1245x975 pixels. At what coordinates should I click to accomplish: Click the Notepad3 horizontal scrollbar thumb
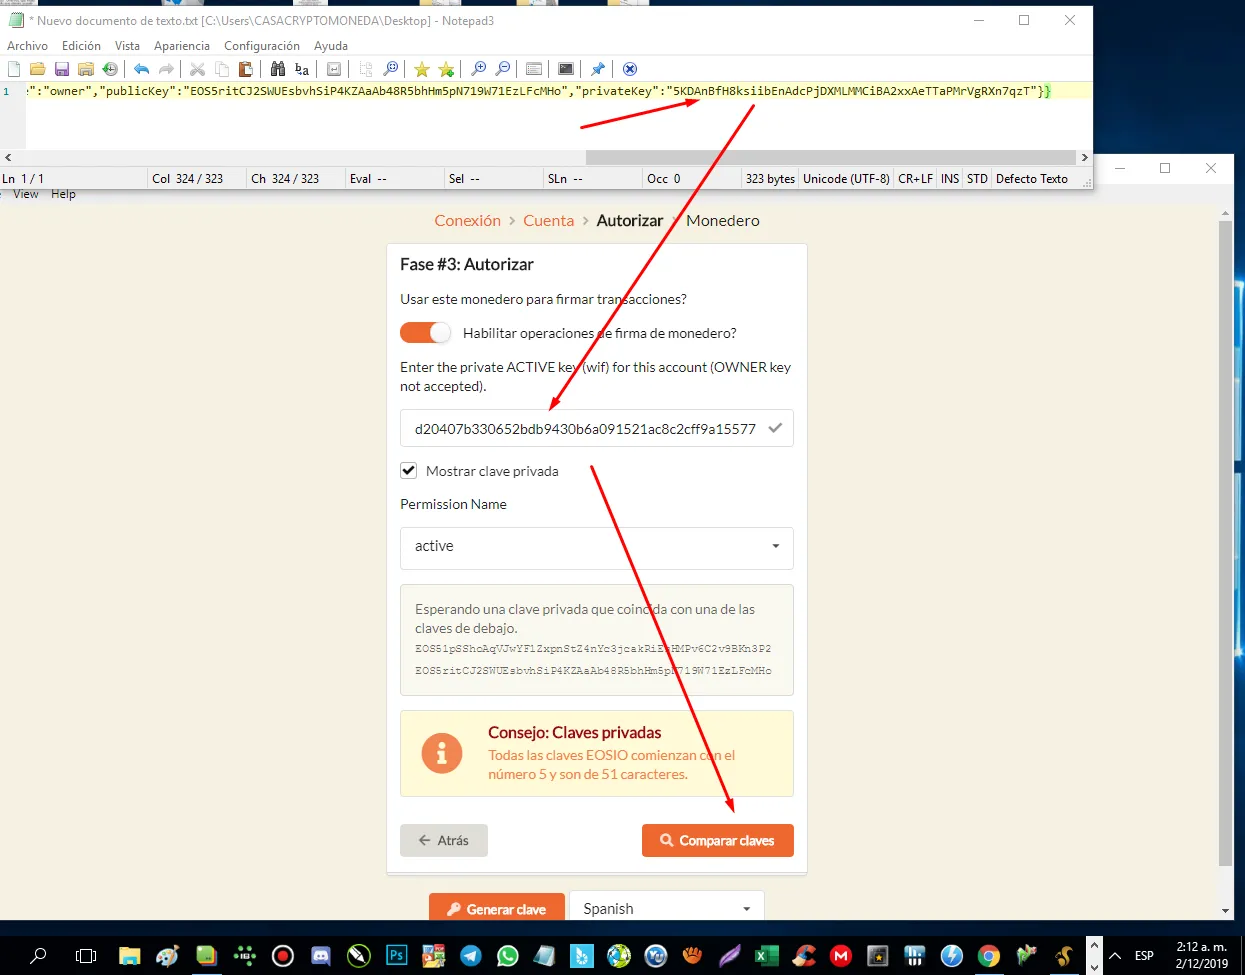pos(830,157)
